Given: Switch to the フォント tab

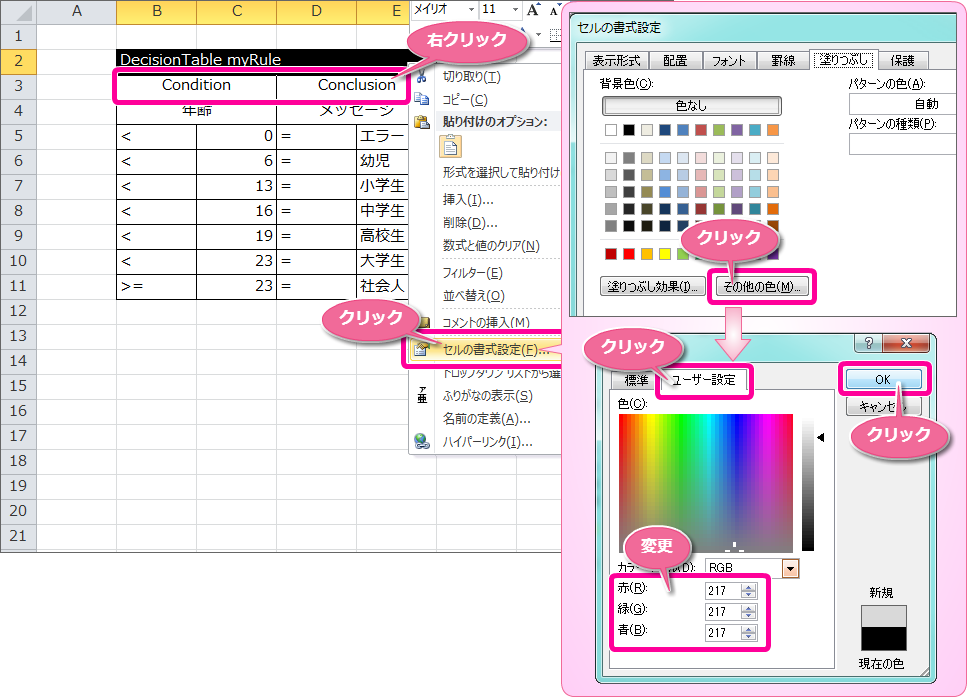Looking at the screenshot, I should (728, 60).
